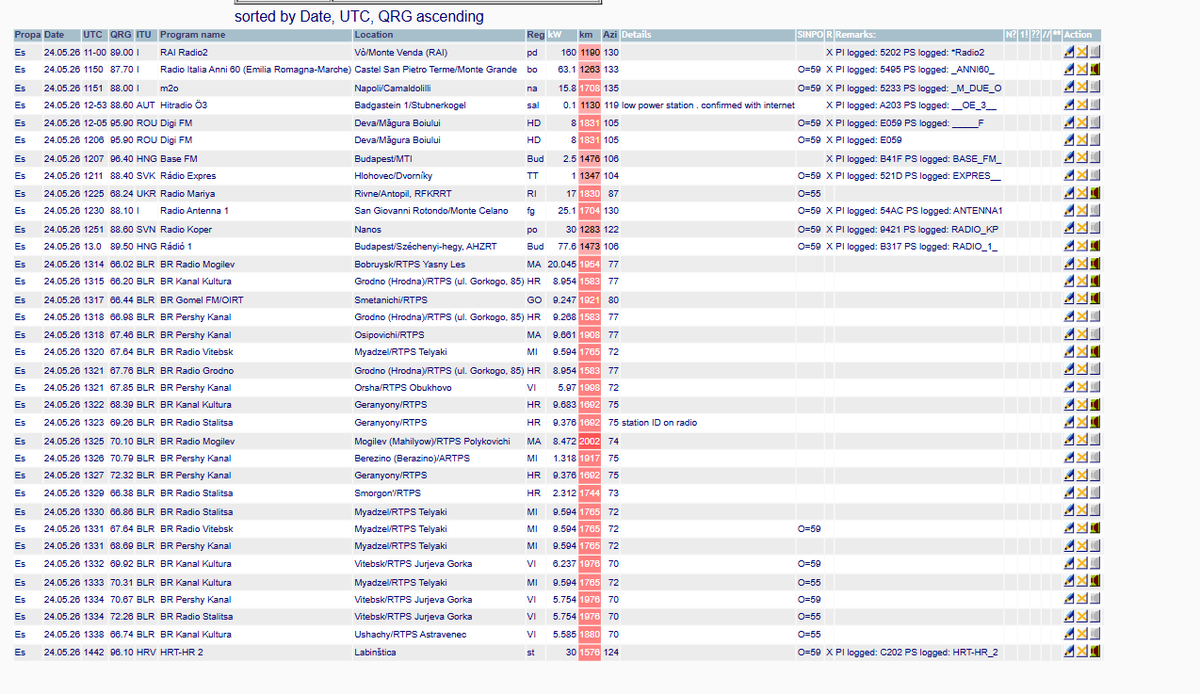Delete the Rádio Expres log entry
This screenshot has height=694, width=1200.
(1082, 175)
